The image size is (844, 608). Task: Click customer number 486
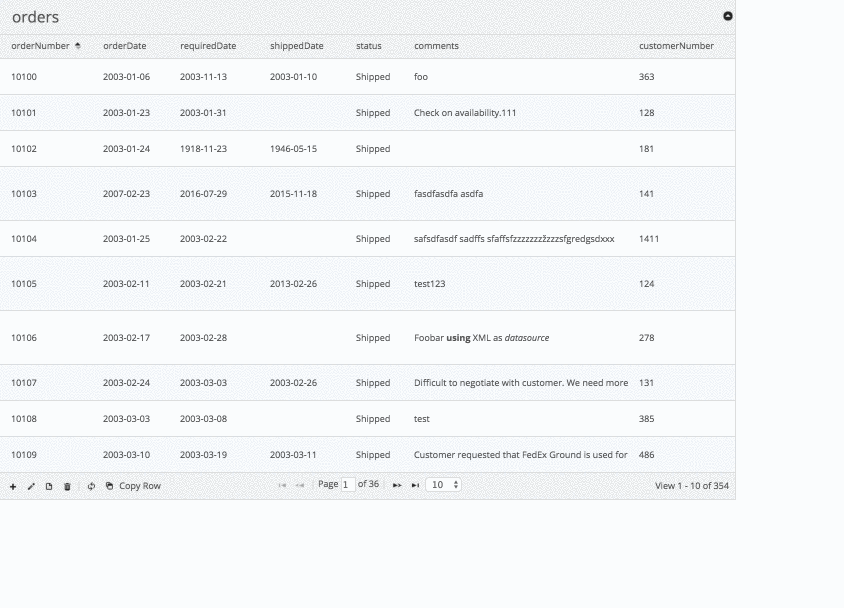coord(646,455)
